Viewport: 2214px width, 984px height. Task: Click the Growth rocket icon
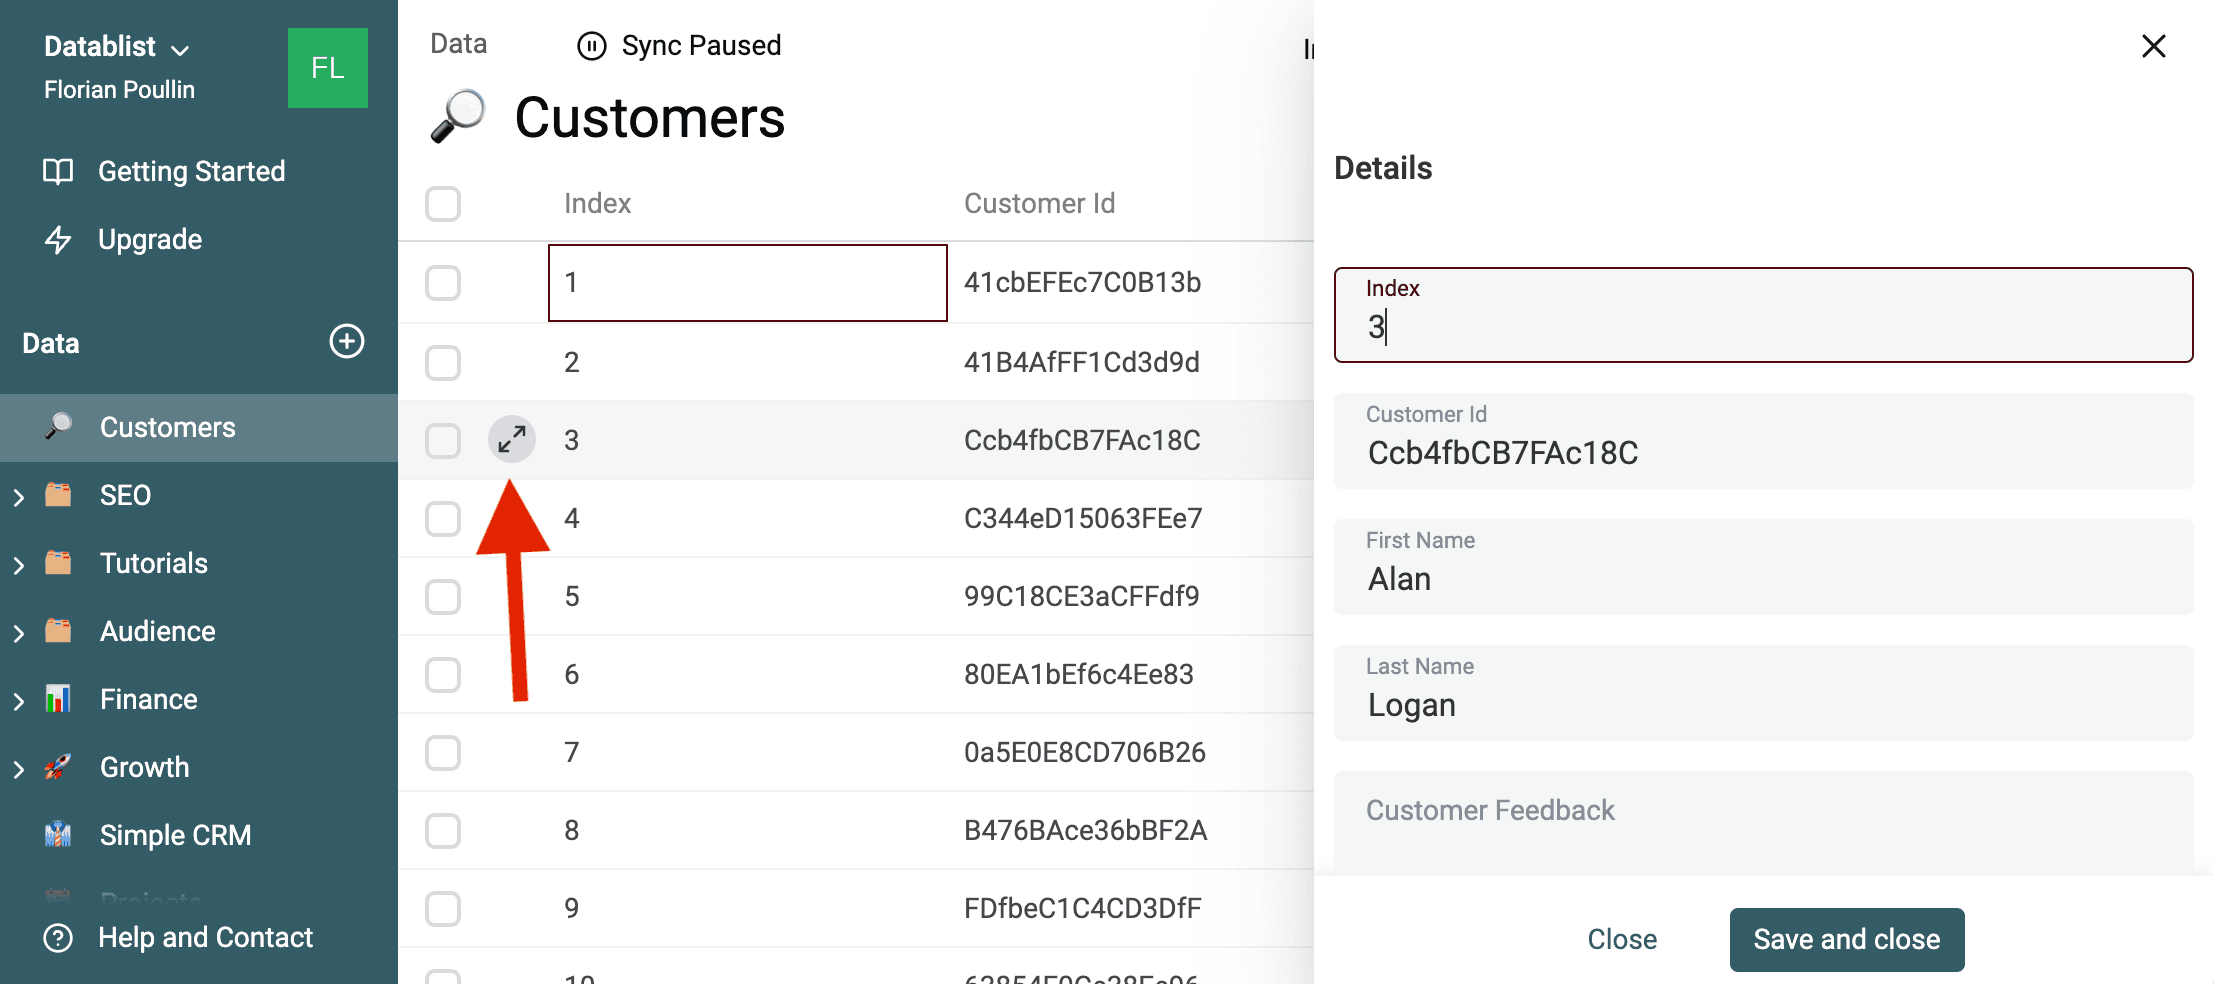coord(58,767)
